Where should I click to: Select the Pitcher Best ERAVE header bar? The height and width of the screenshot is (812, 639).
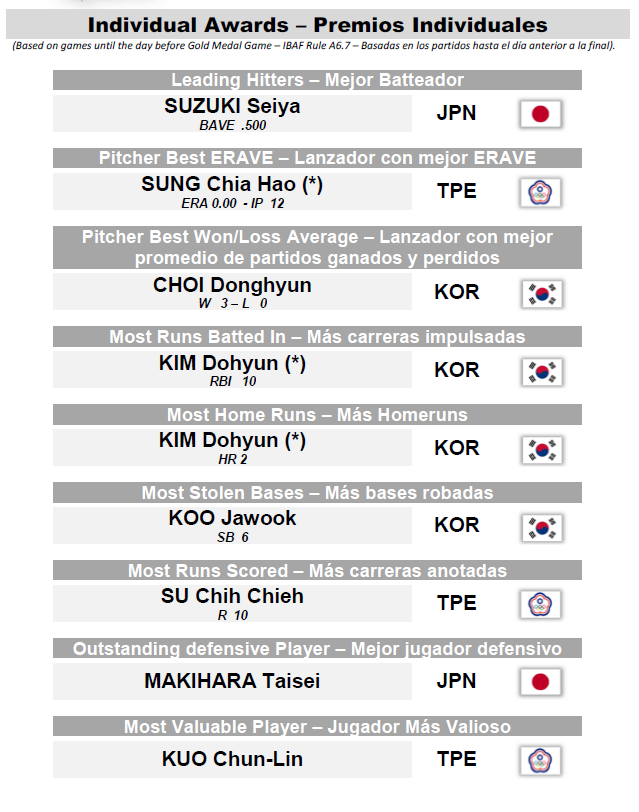coord(317,158)
